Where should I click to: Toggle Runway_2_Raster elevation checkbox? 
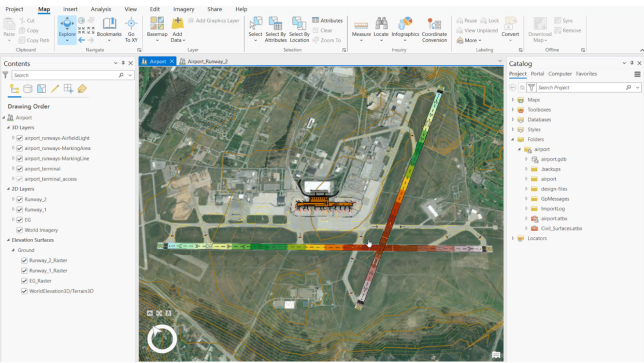[24, 260]
